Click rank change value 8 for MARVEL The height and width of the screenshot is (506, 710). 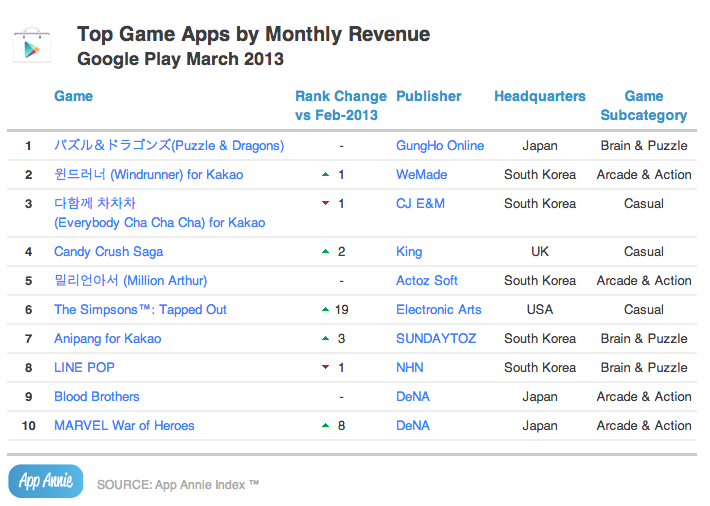coord(341,425)
